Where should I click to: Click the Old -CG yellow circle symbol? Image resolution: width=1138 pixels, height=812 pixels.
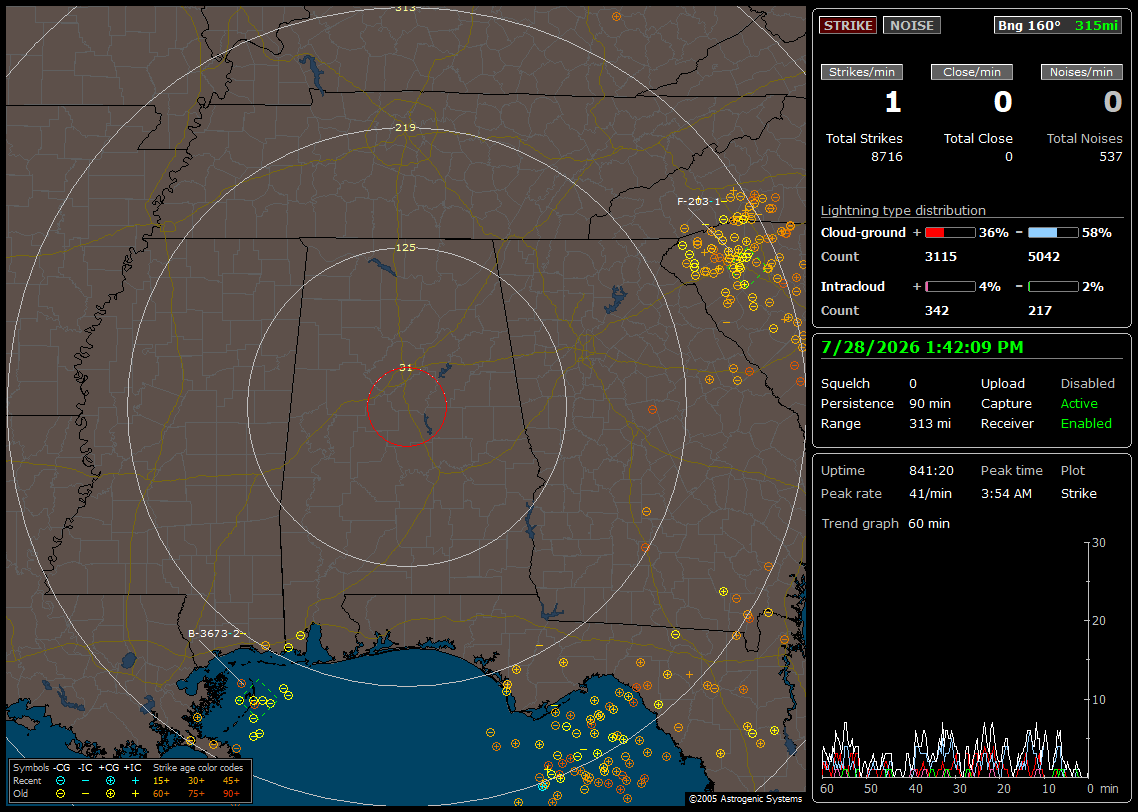61,794
